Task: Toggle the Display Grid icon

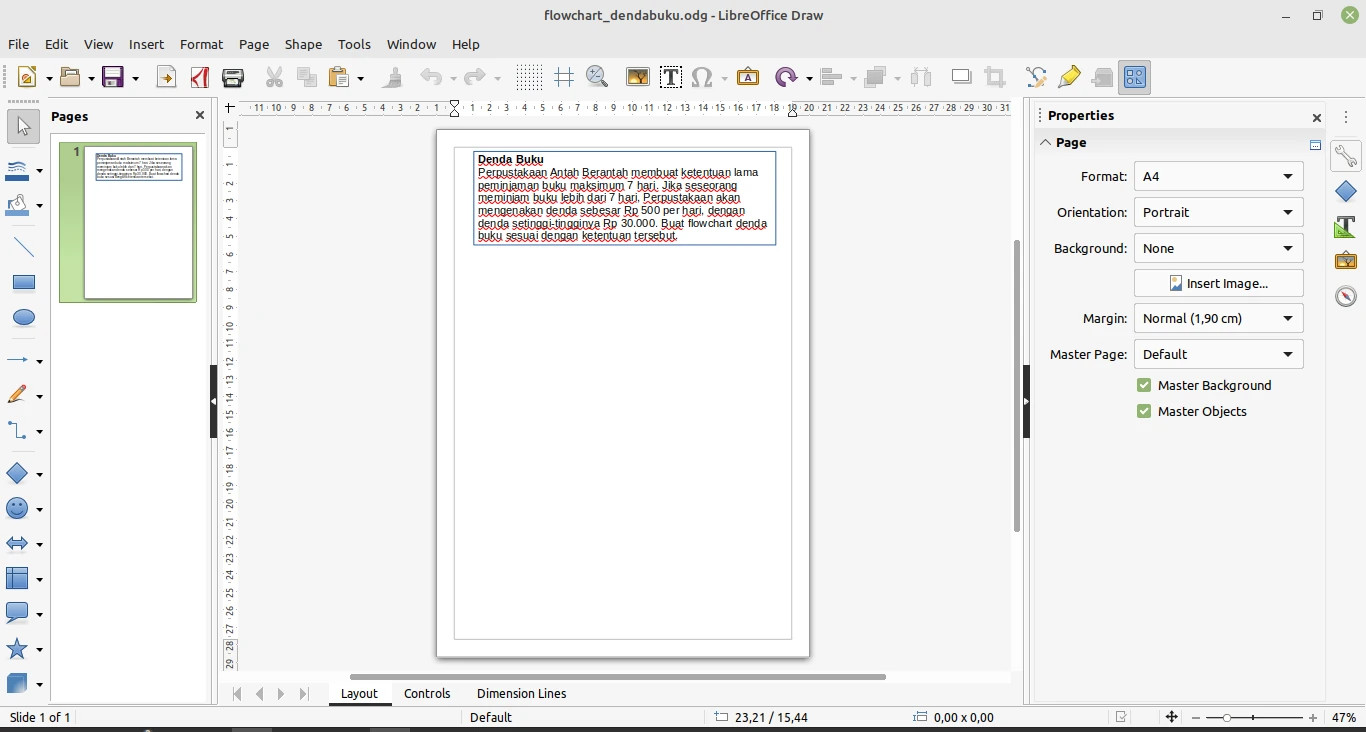Action: point(529,77)
